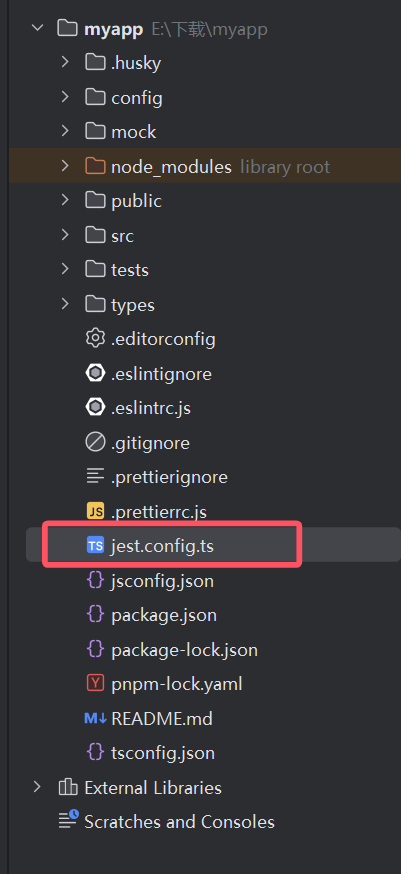Click the red Y icon of pnpm-lock.yaml

(x=95, y=683)
